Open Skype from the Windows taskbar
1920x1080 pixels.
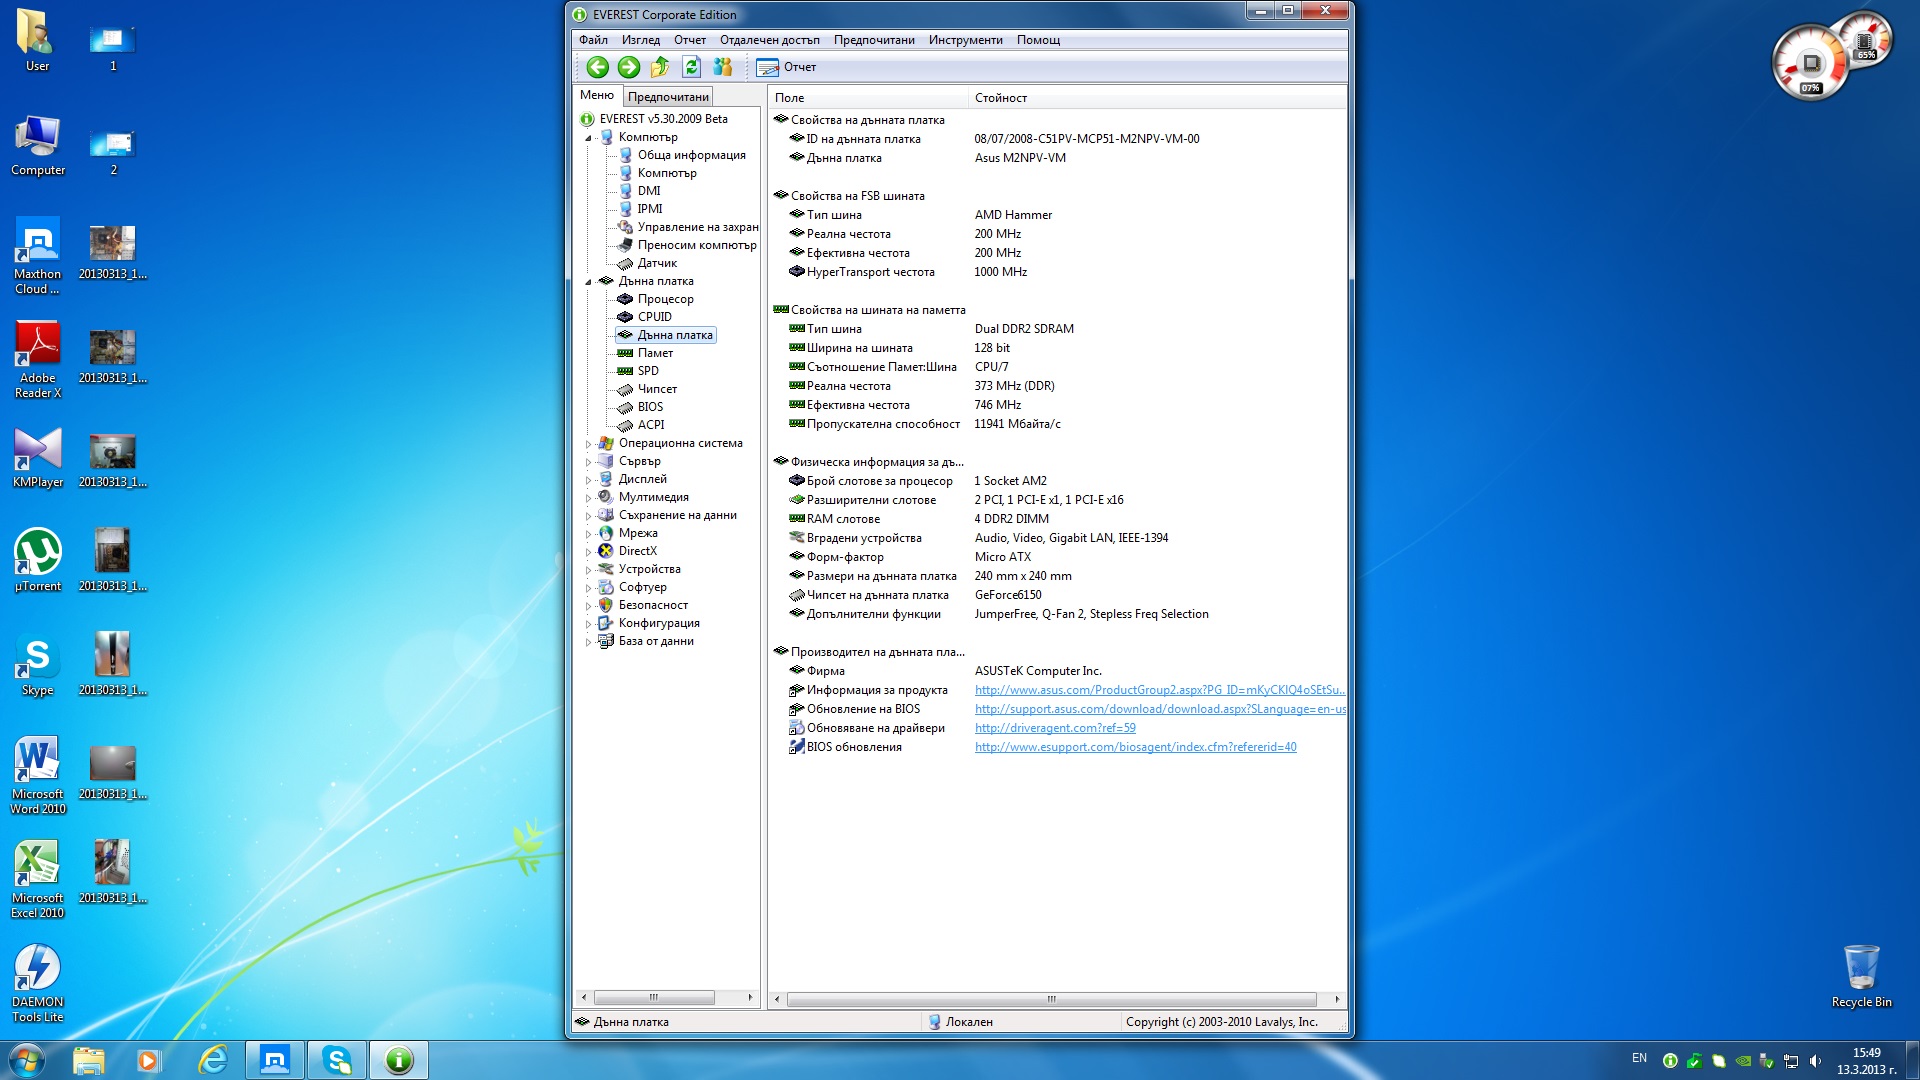337,1060
